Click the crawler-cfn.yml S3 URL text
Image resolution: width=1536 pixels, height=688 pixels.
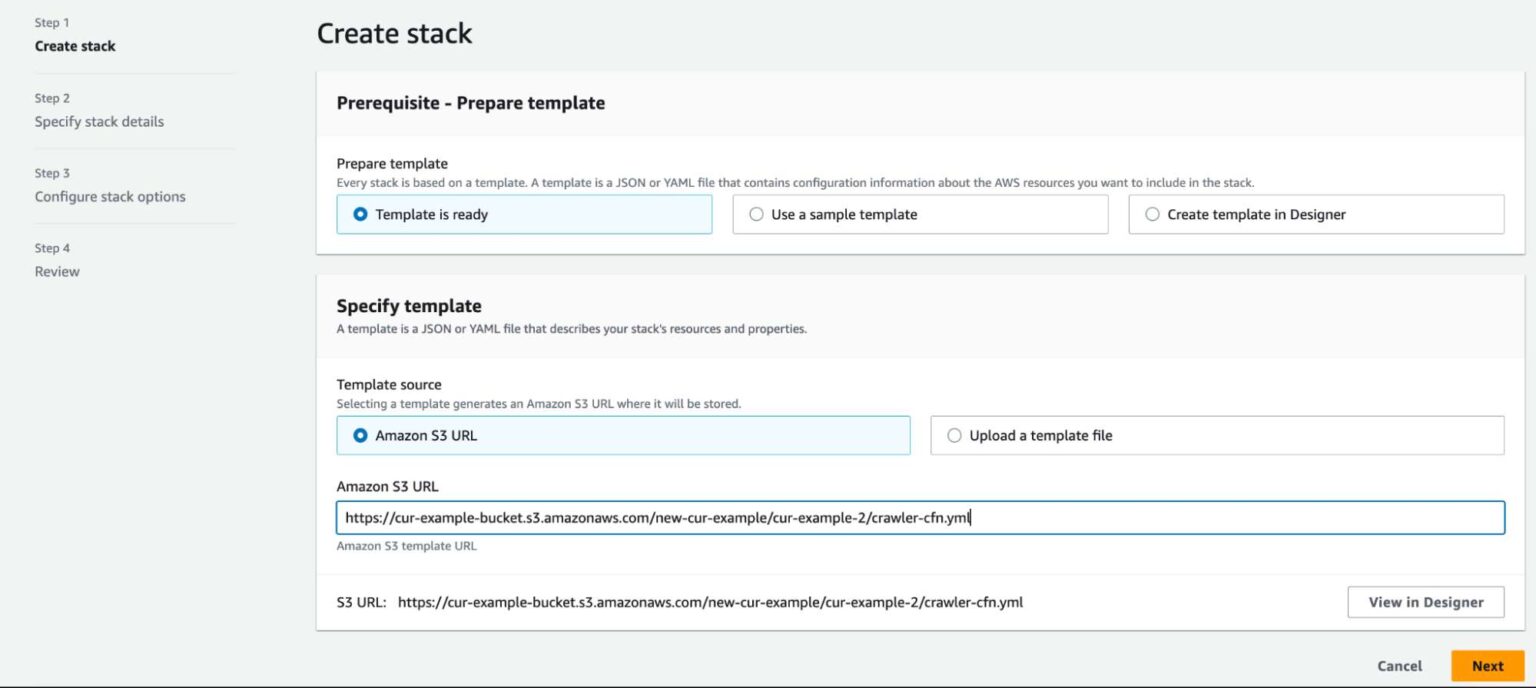tap(710, 602)
